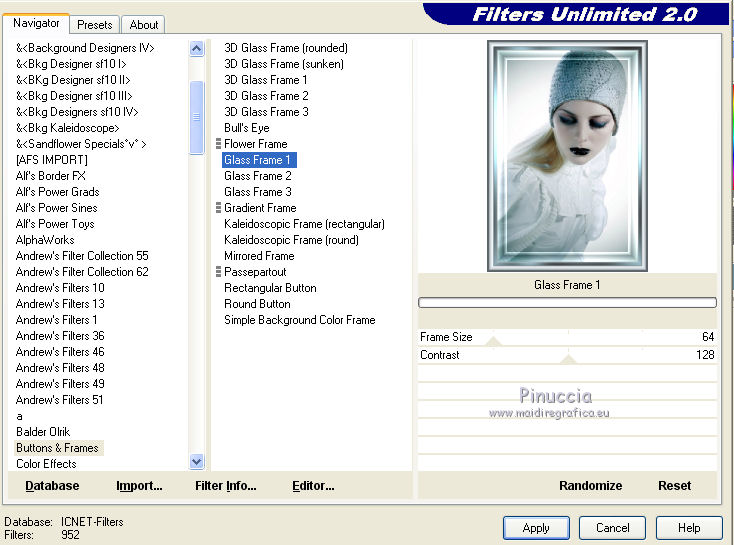The width and height of the screenshot is (734, 545).
Task: Adjust the Contrast slider
Action: point(568,358)
